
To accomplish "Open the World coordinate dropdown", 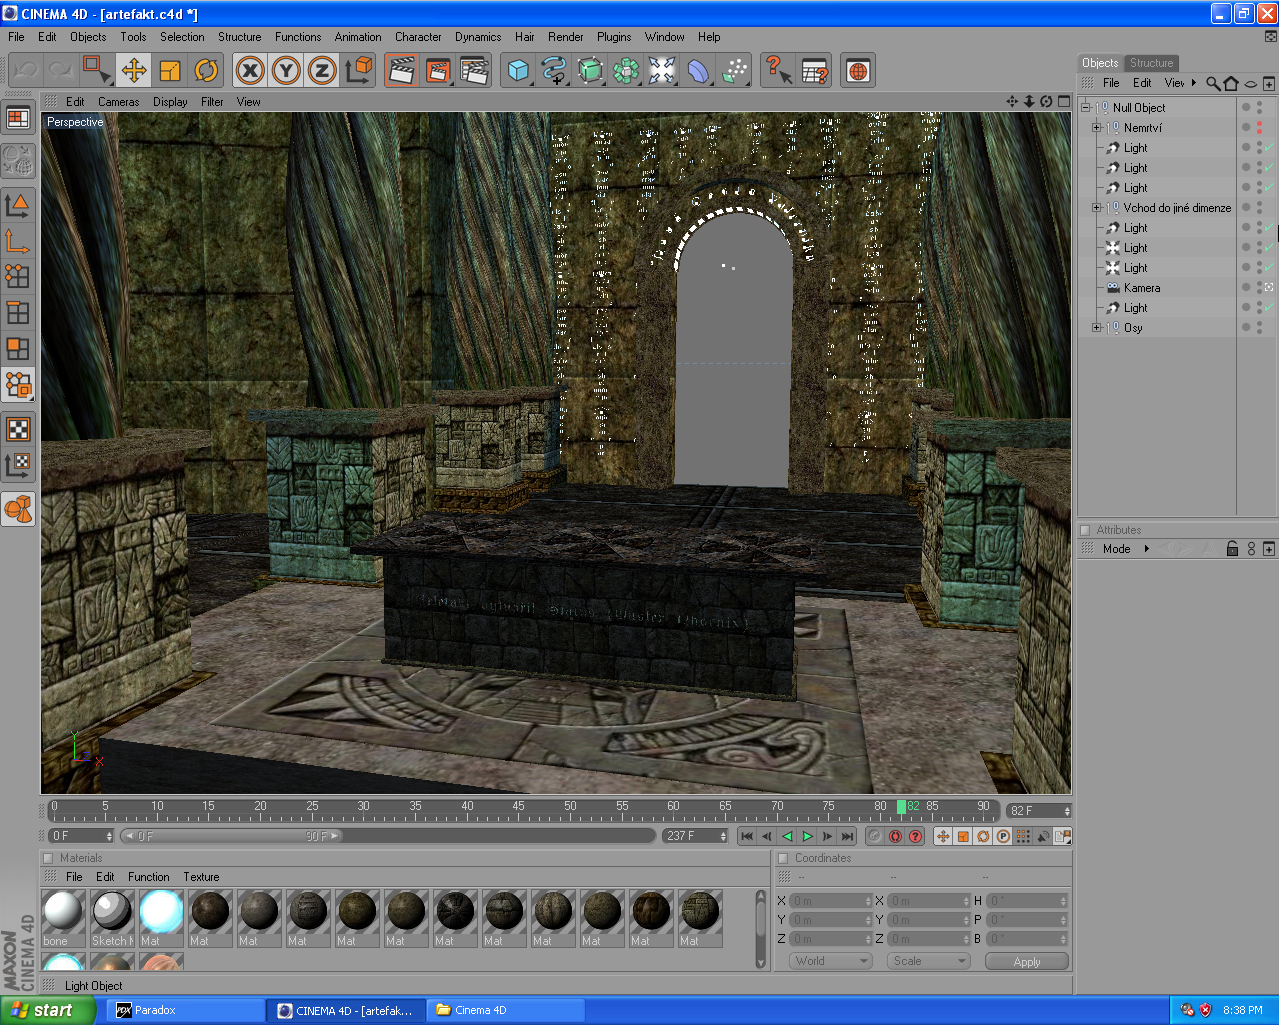I will tap(830, 961).
